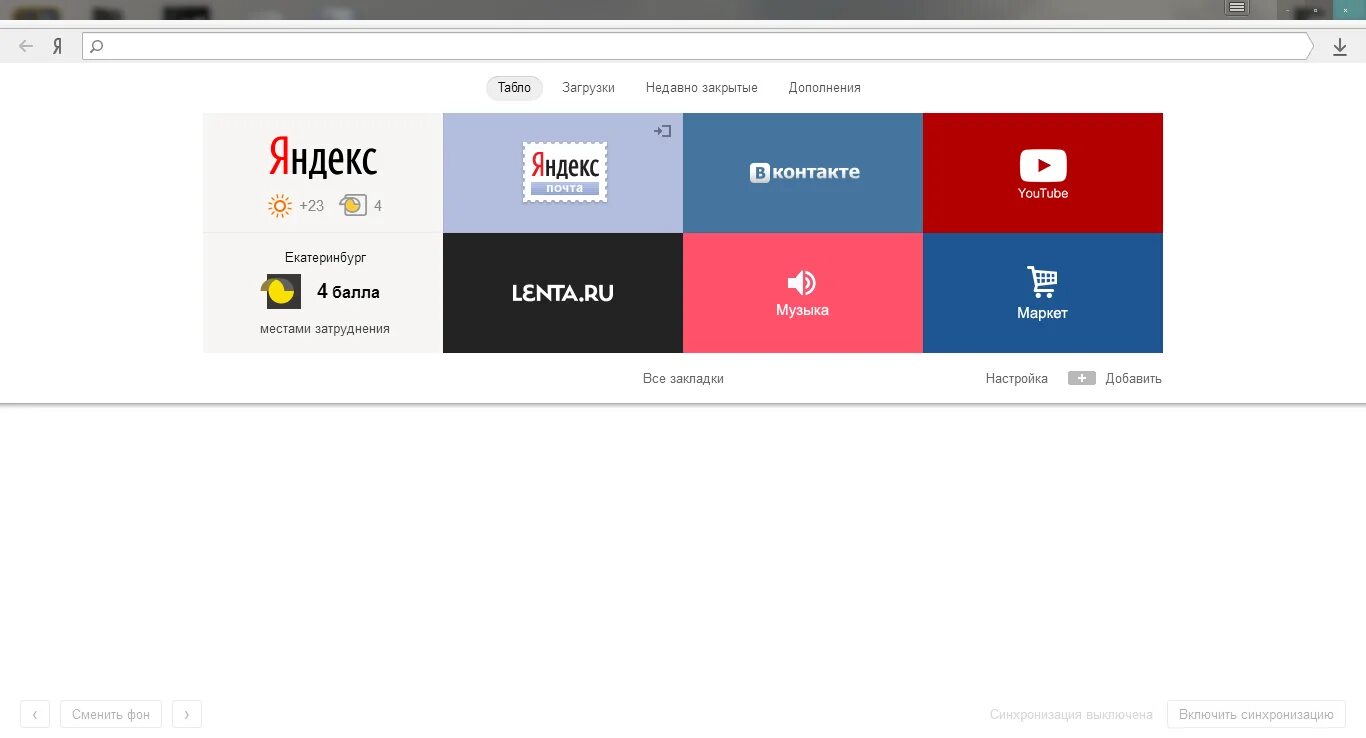Click the plus icon next to Добавить

pyautogui.click(x=1082, y=379)
